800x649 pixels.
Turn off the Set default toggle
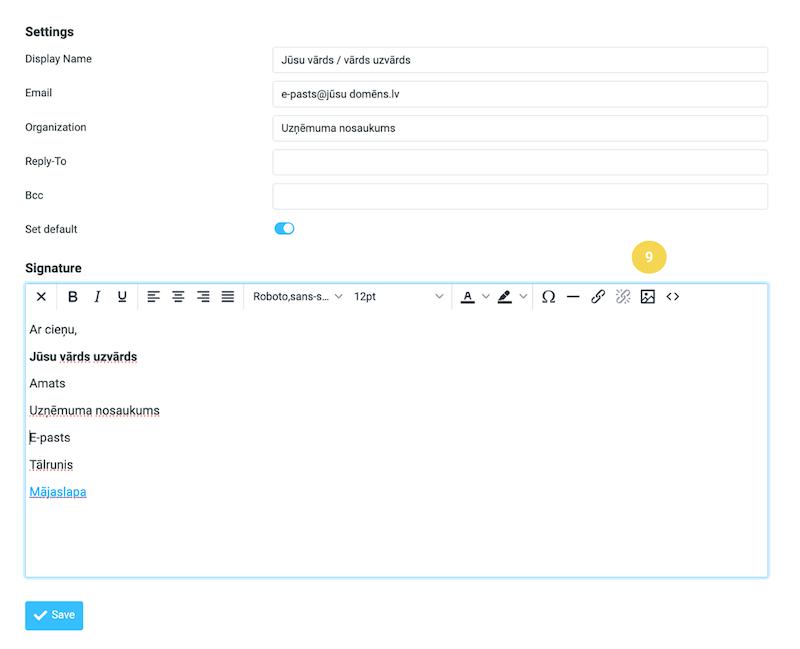click(284, 229)
